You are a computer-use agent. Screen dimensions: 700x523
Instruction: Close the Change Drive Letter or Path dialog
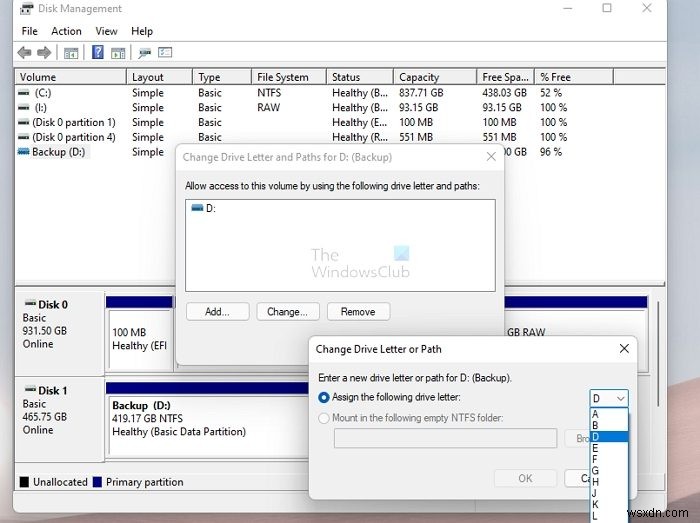pos(624,349)
